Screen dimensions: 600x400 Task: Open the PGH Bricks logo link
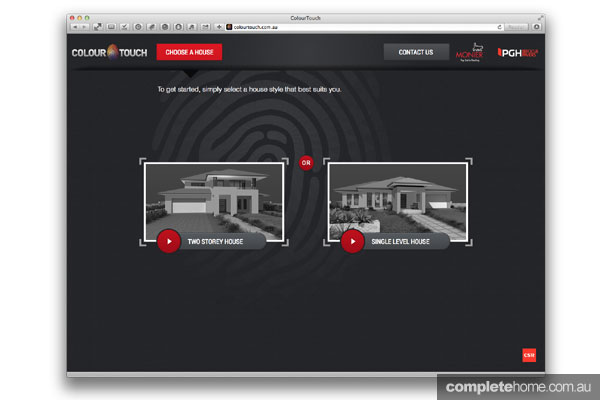pyautogui.click(x=517, y=53)
